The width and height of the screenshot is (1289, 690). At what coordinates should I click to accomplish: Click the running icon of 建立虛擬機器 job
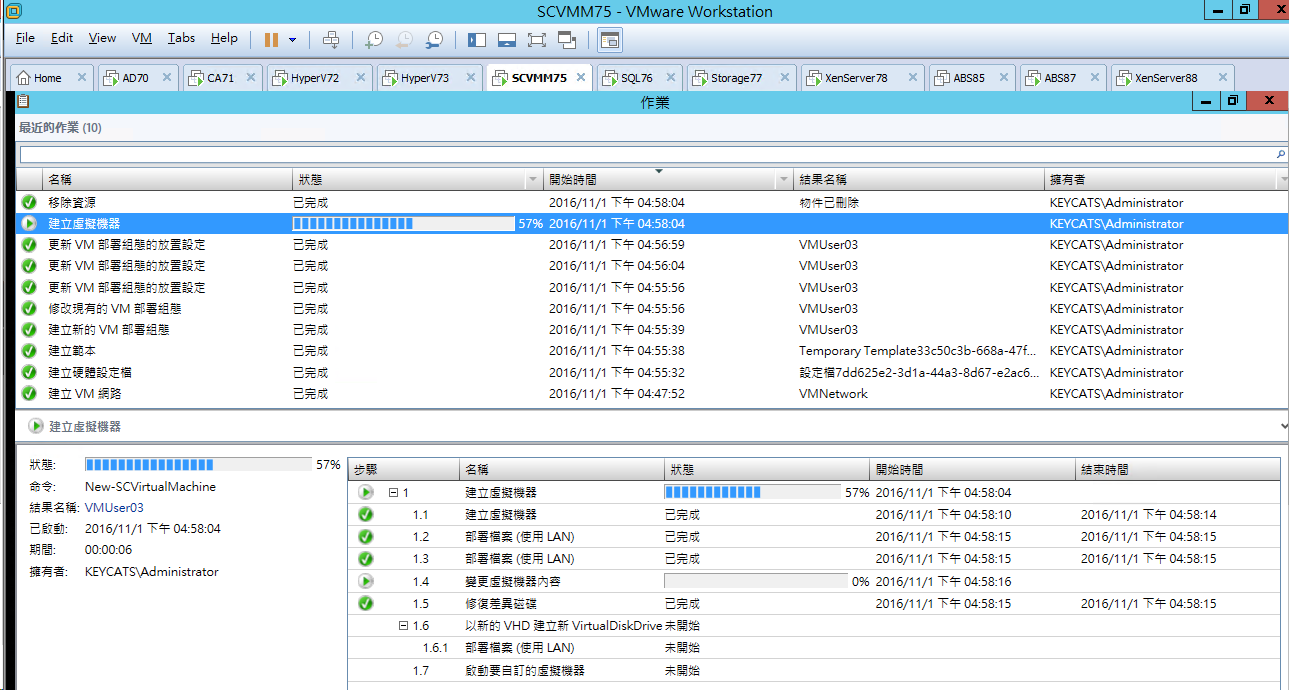click(x=29, y=224)
